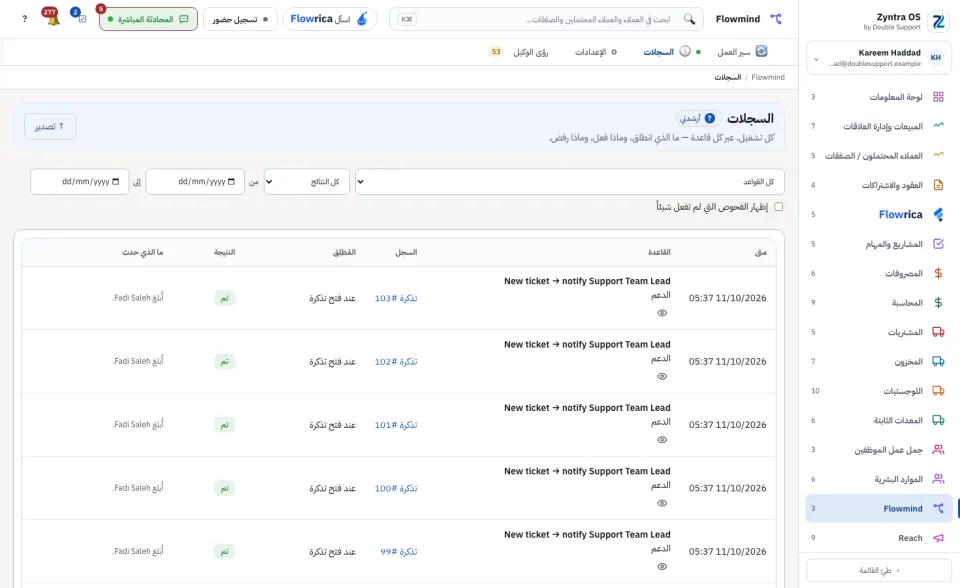Screen dimensions: 960x588
Task: Switch to الإعدادات tab
Action: (596, 52)
